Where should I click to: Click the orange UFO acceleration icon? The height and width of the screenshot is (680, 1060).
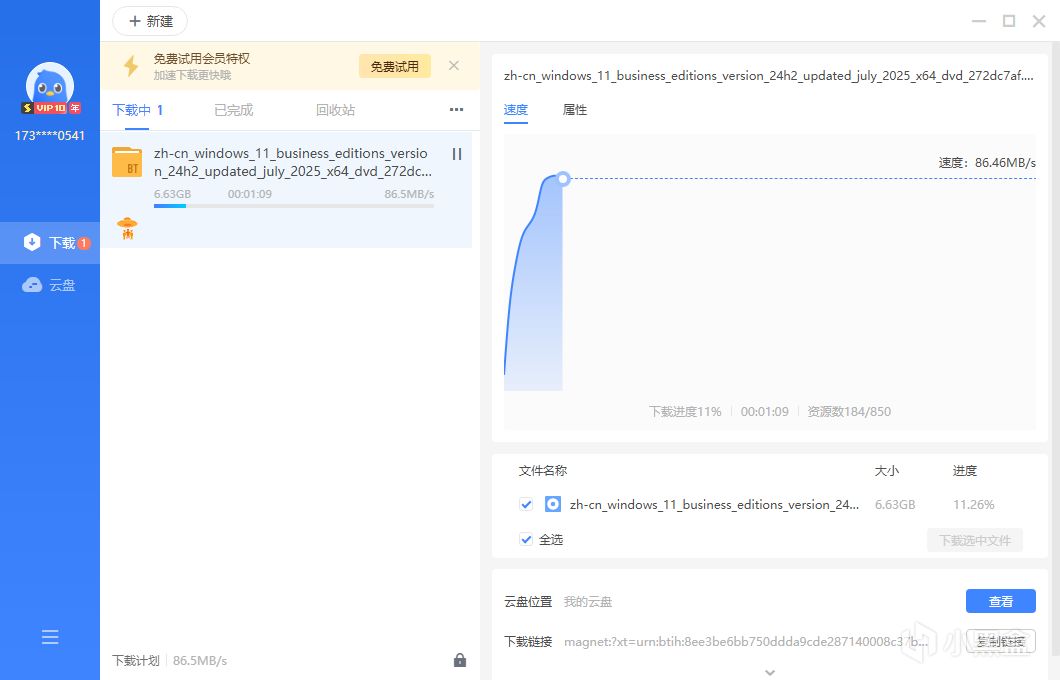[x=127, y=228]
